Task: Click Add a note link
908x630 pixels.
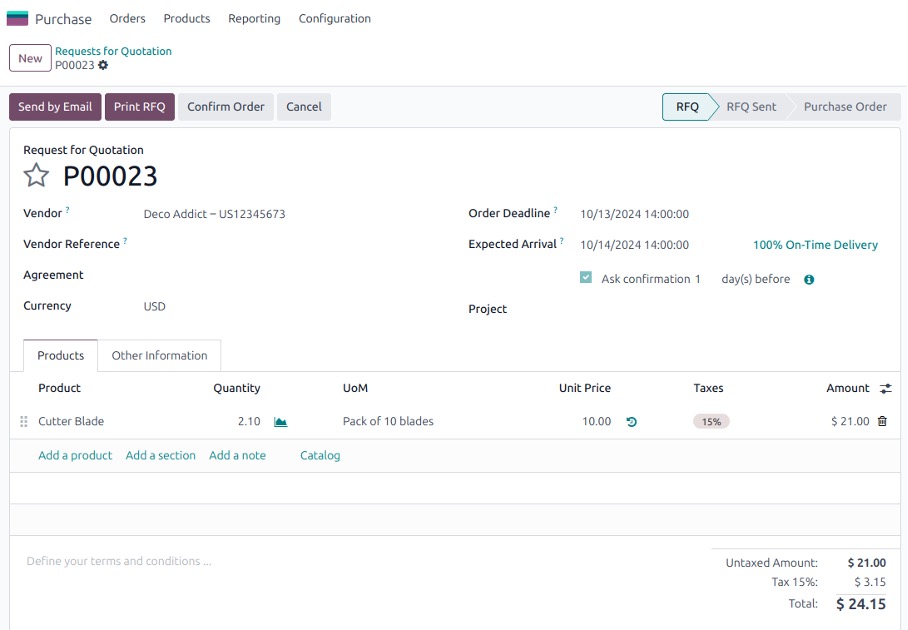Action: [x=237, y=456]
